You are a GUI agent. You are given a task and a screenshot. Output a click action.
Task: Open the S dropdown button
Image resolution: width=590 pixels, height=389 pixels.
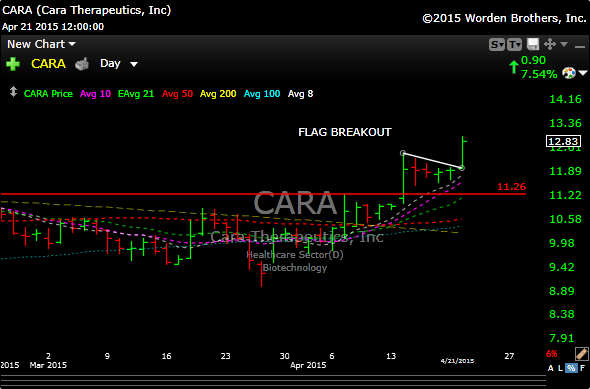click(x=497, y=45)
